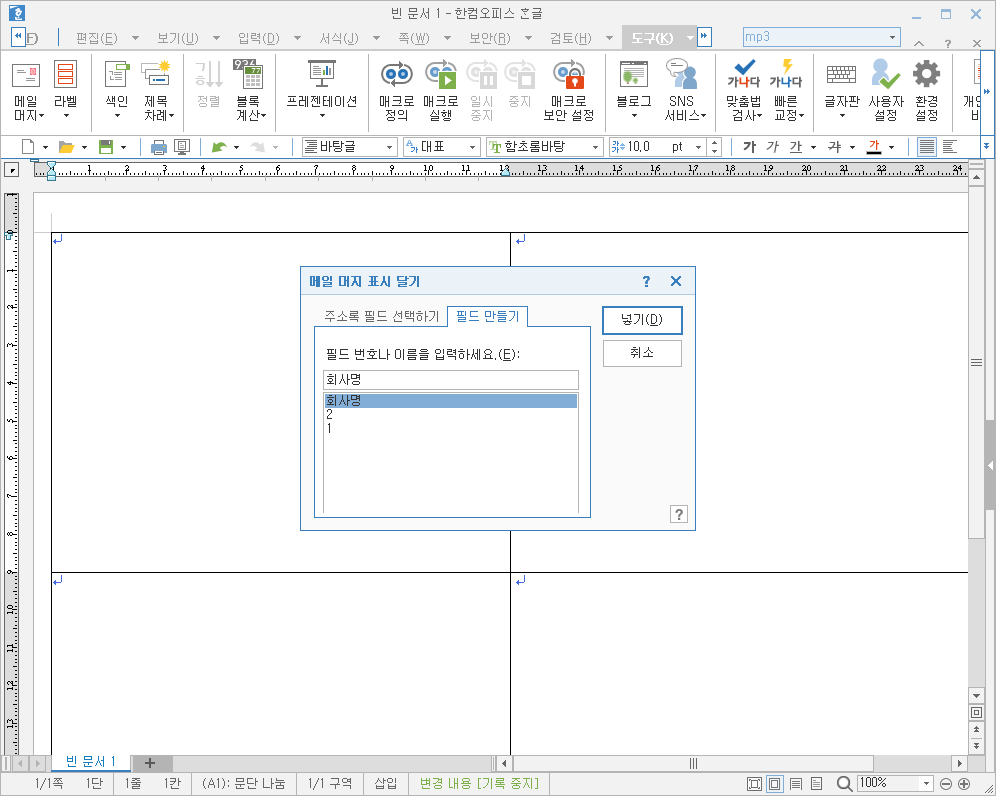Image resolution: width=996 pixels, height=796 pixels.
Task: Click the New Document icon
Action: tap(28, 147)
